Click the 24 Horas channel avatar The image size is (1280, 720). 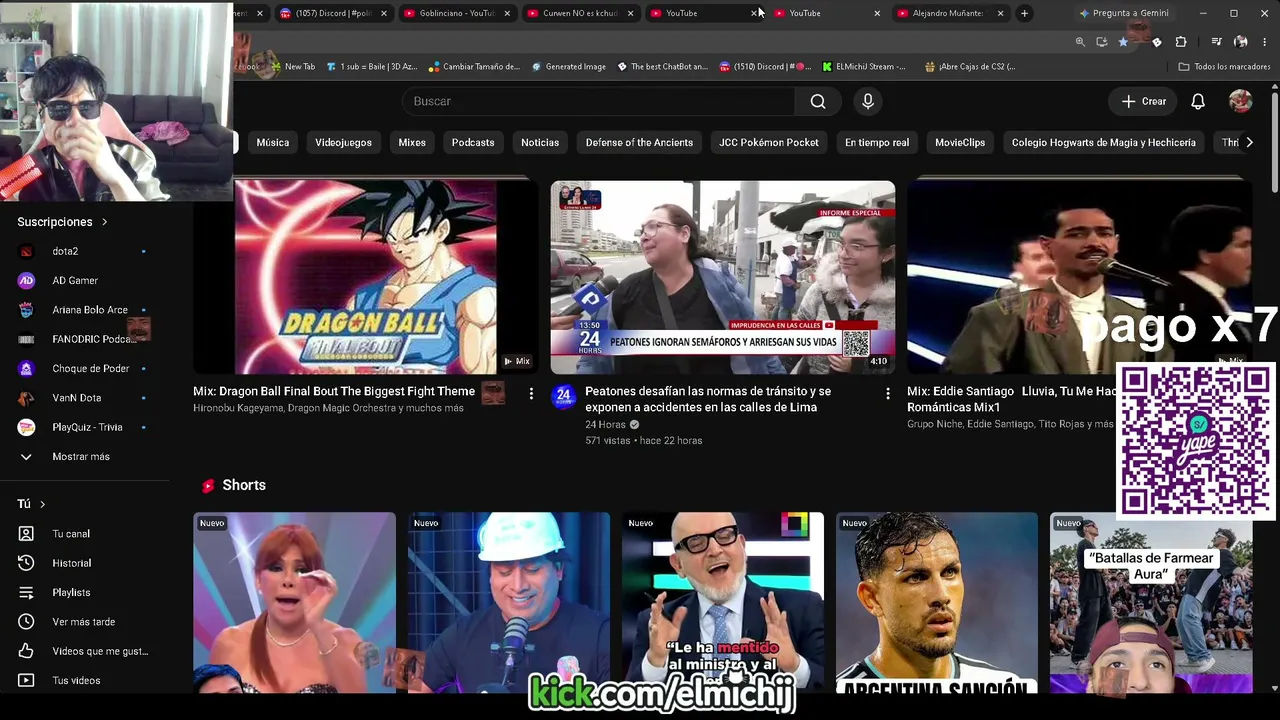(564, 397)
